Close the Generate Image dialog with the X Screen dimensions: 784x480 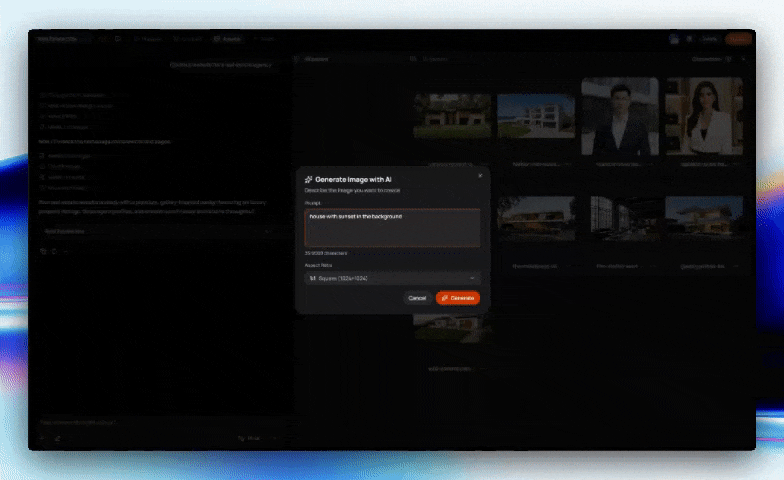[480, 176]
